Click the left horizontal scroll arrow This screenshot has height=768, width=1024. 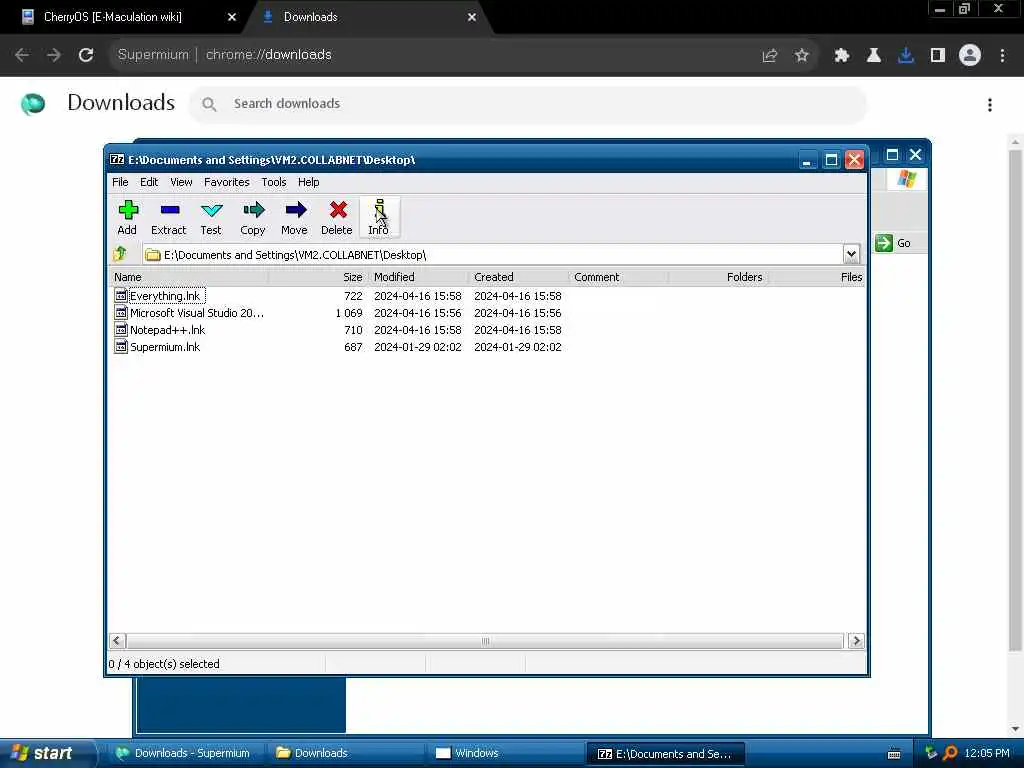117,641
